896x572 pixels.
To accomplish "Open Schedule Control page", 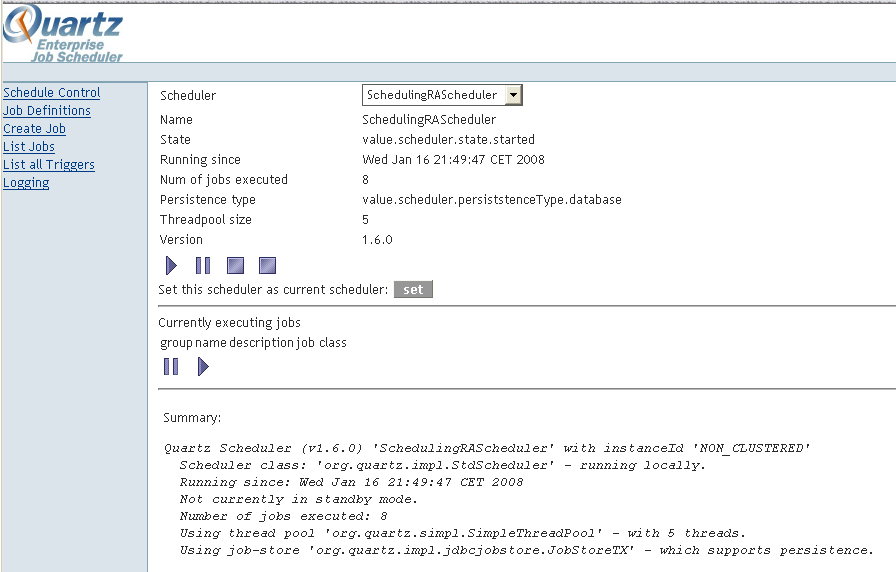I will (x=52, y=93).
